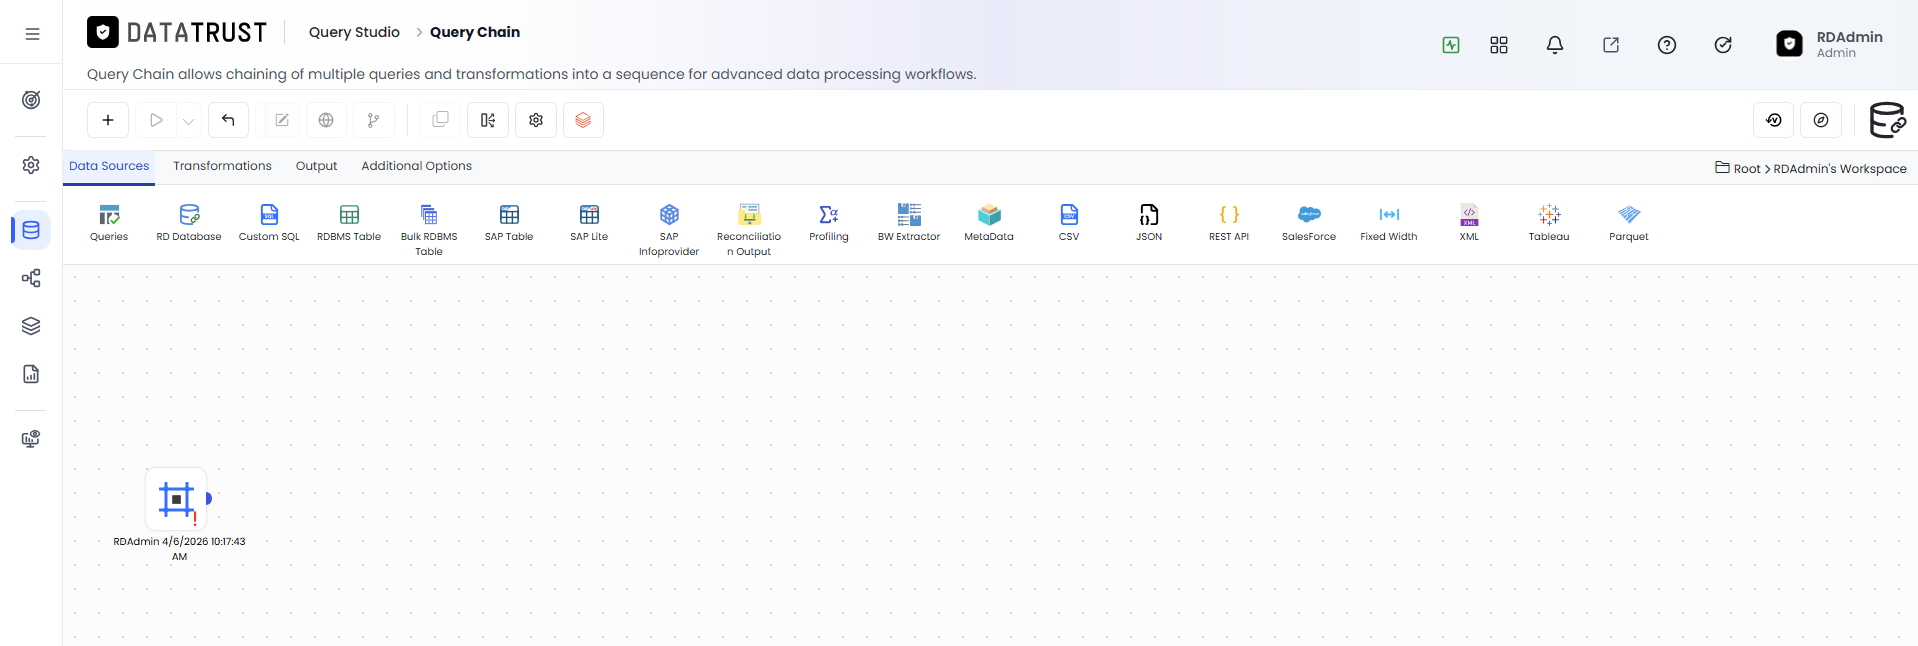
Task: Click the open-in-new-window icon
Action: pyautogui.click(x=1611, y=45)
